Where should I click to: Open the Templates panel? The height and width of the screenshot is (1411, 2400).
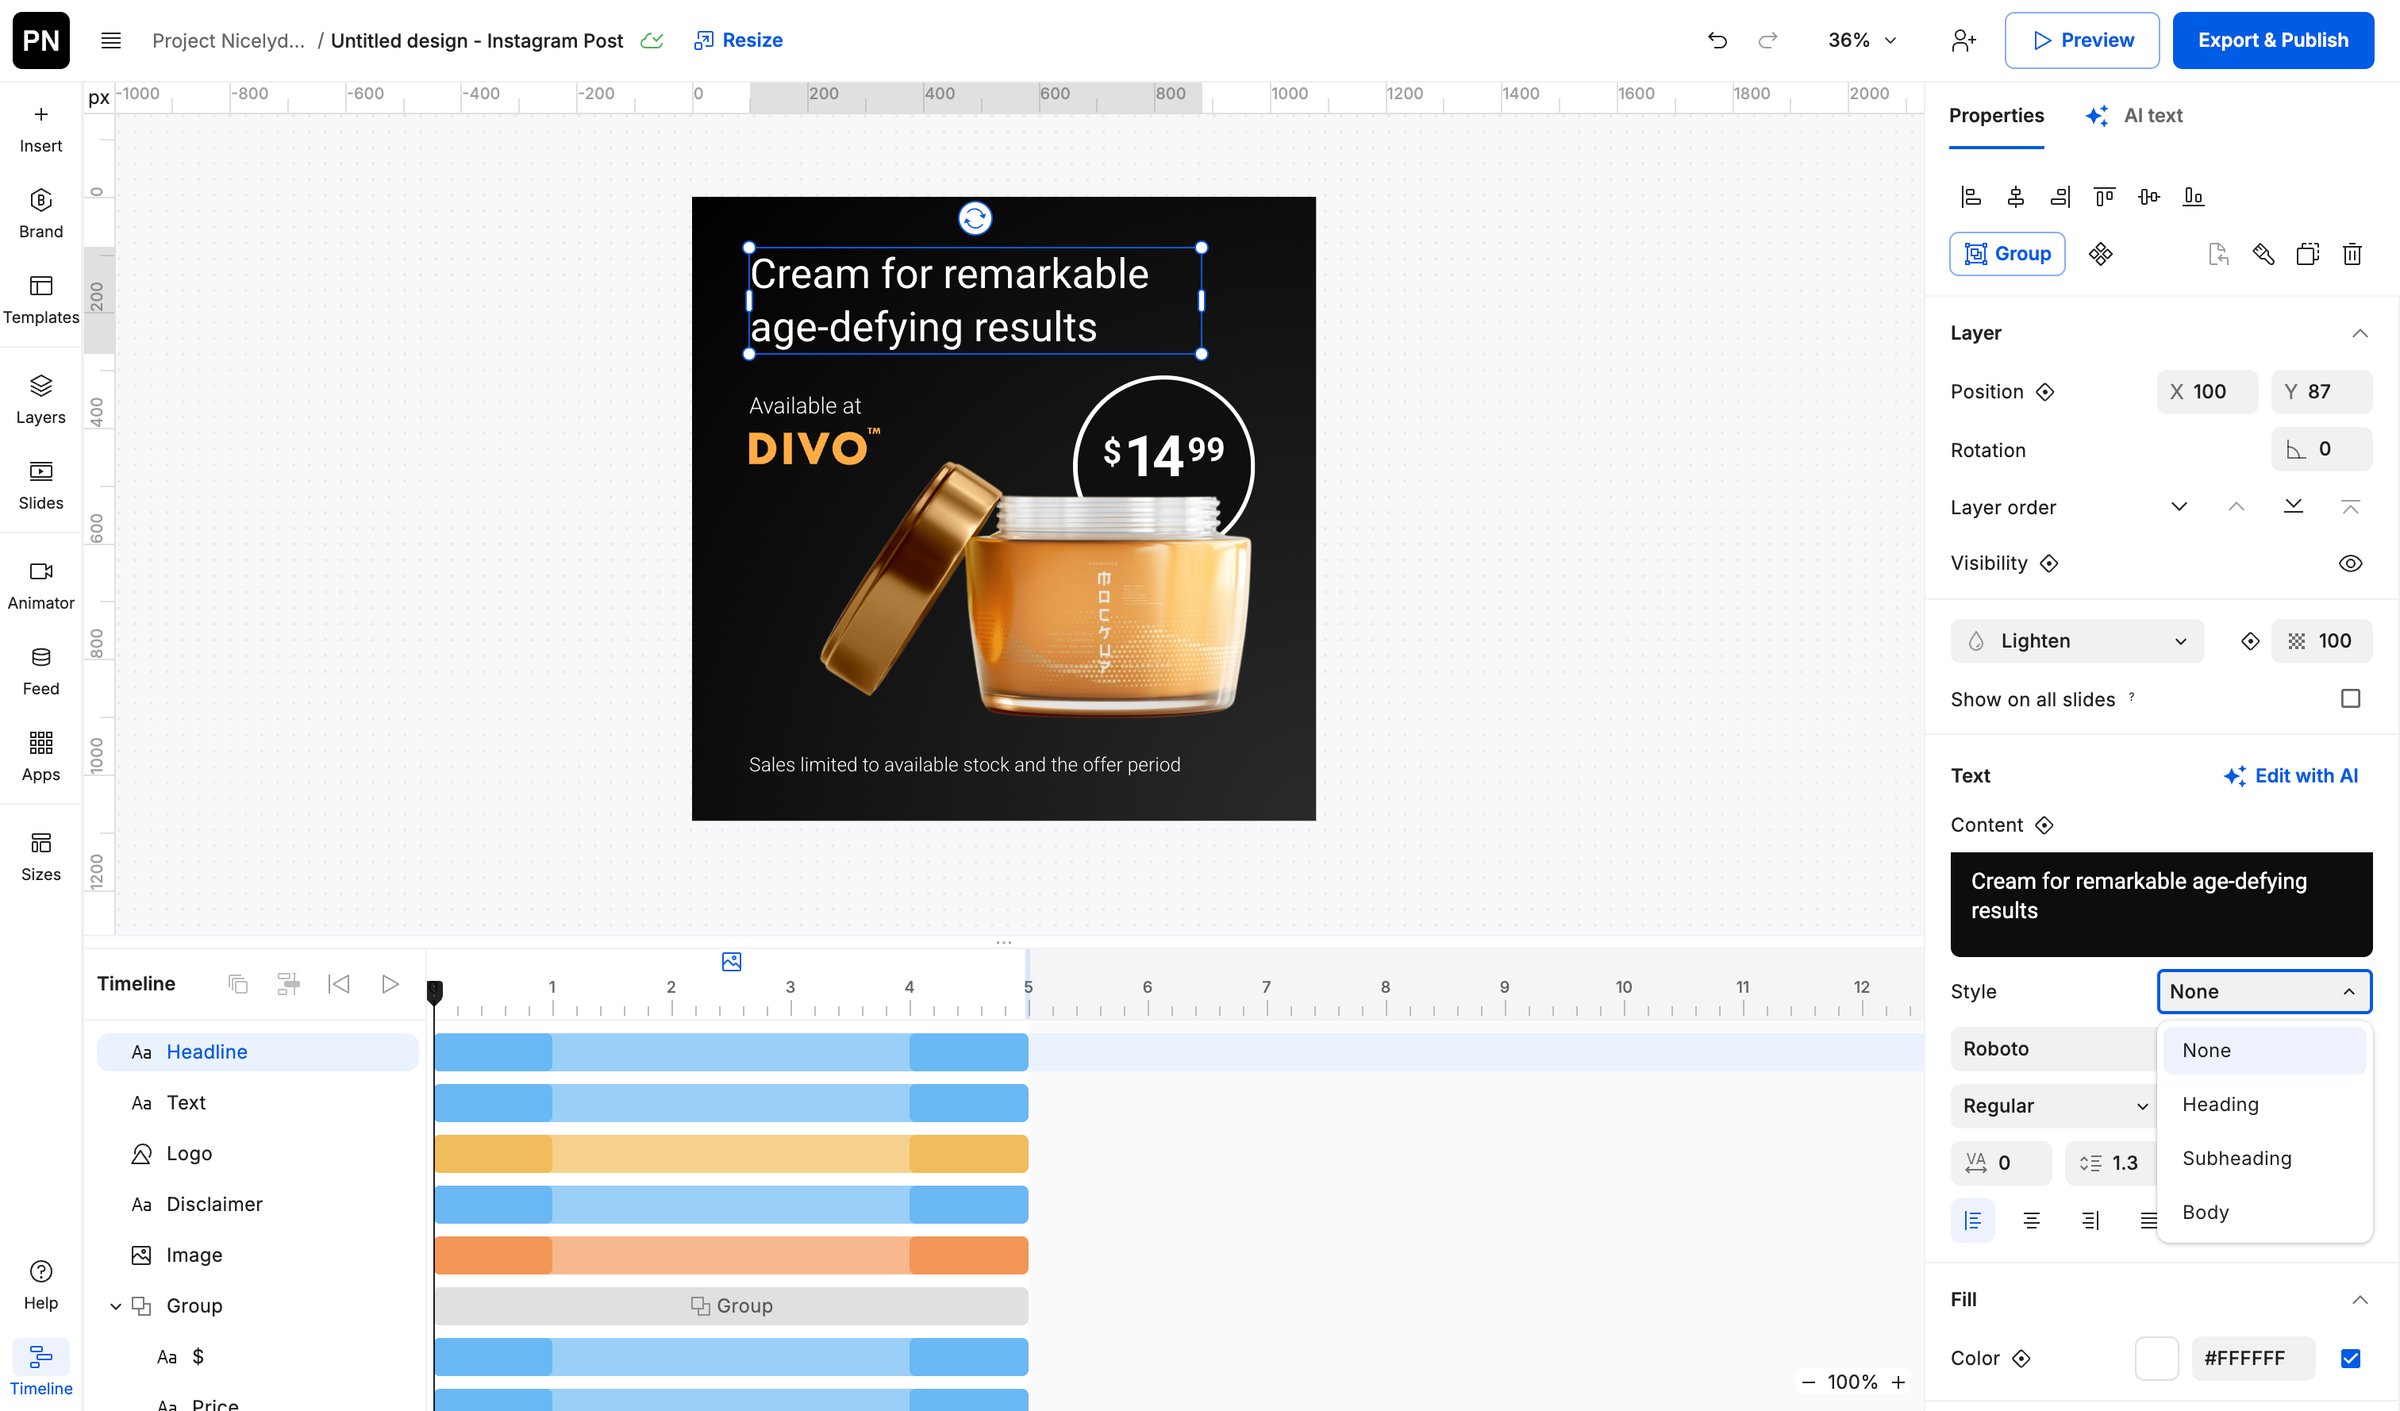pyautogui.click(x=41, y=301)
